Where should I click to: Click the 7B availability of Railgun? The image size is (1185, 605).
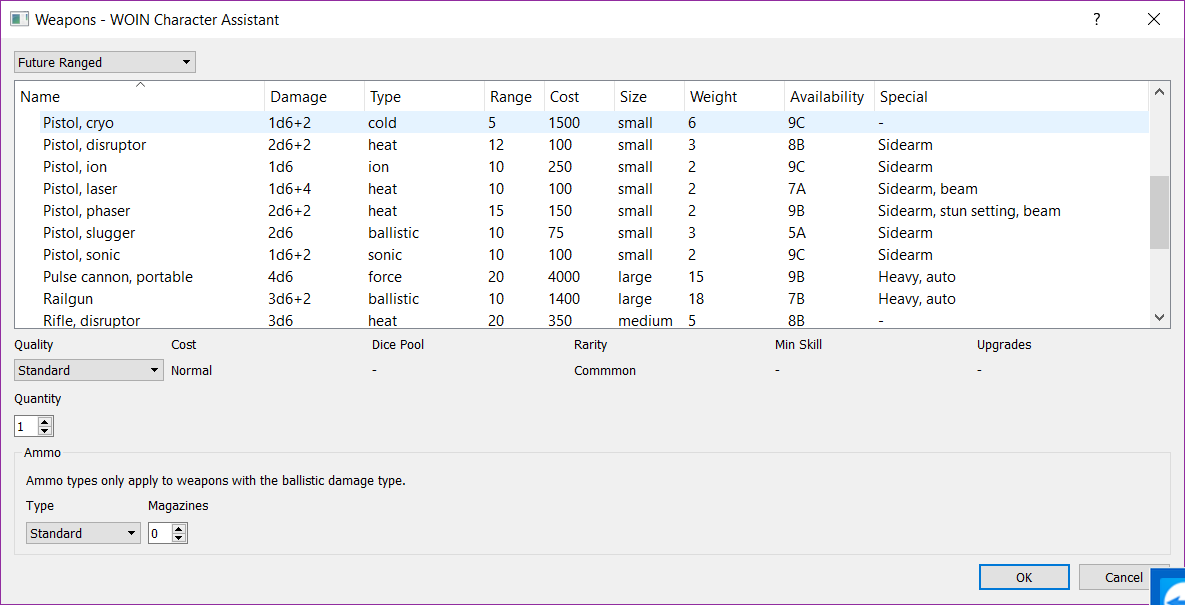(x=797, y=299)
